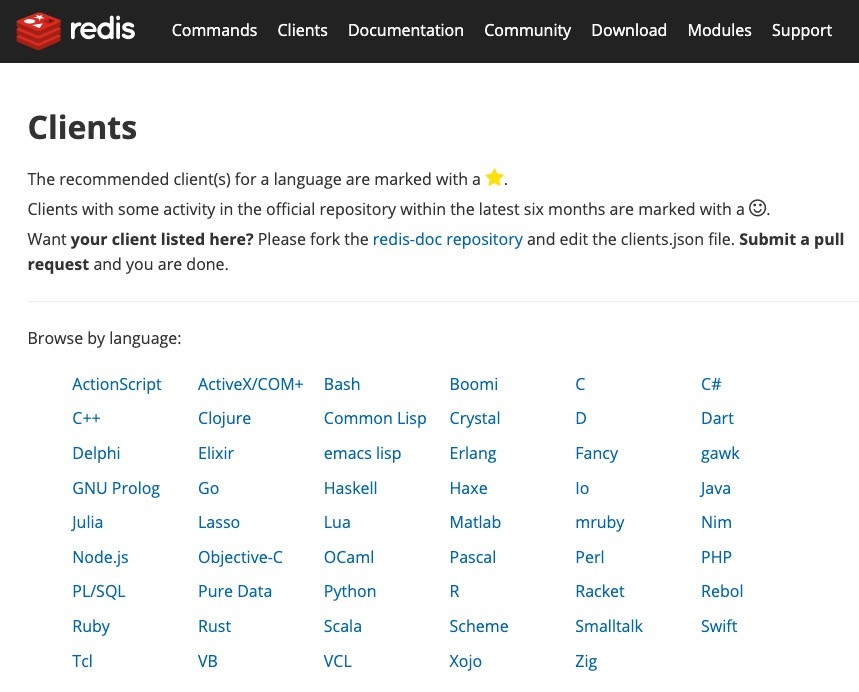Open the Download page from nav
This screenshot has width=859, height=692.
pos(629,30)
